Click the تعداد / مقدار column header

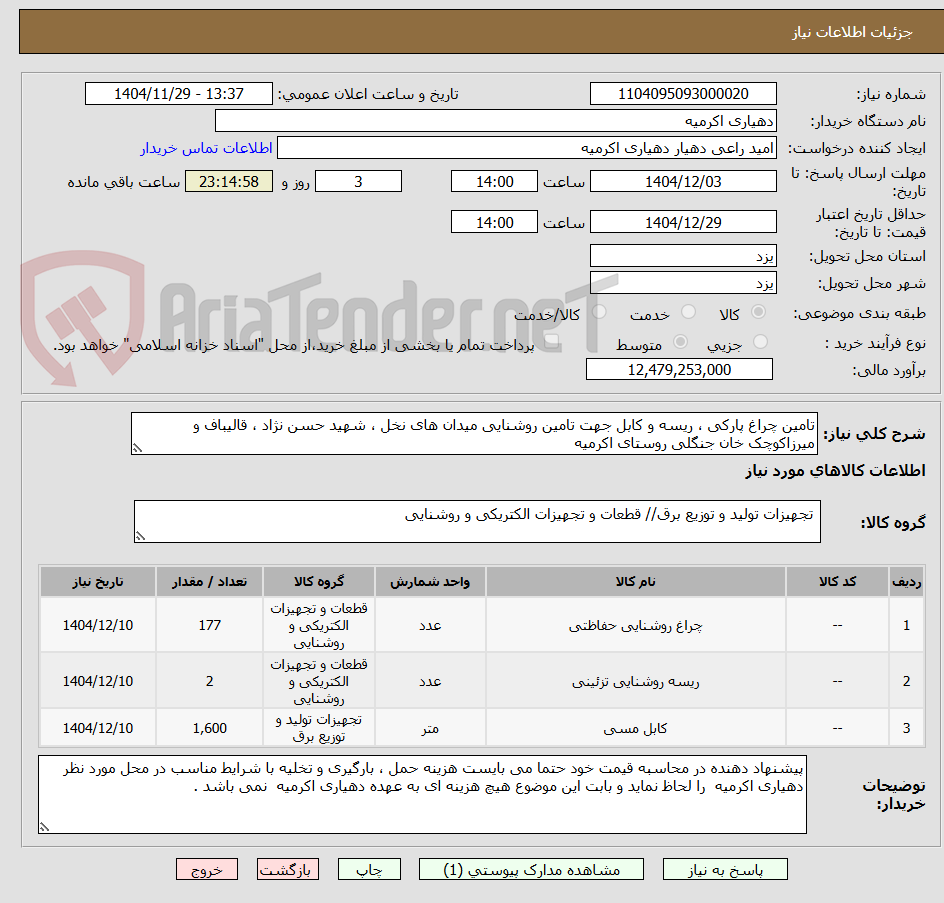[x=209, y=582]
